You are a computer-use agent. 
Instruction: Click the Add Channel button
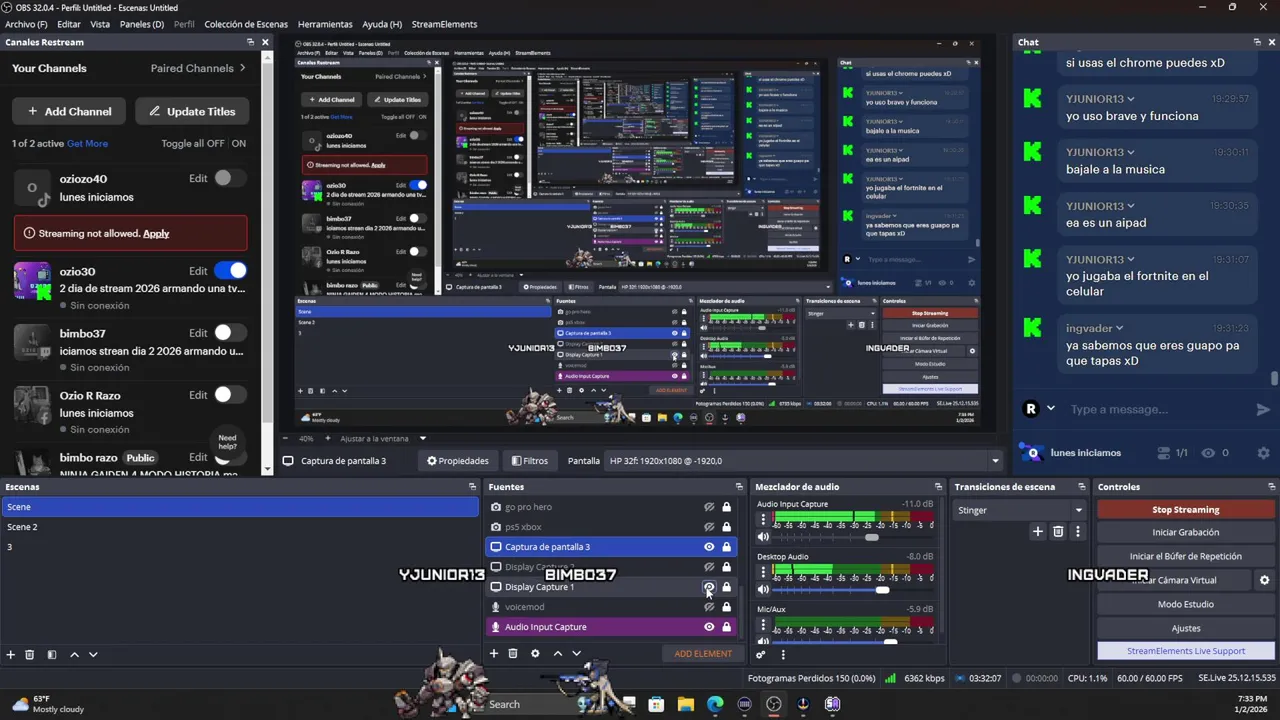pos(69,111)
